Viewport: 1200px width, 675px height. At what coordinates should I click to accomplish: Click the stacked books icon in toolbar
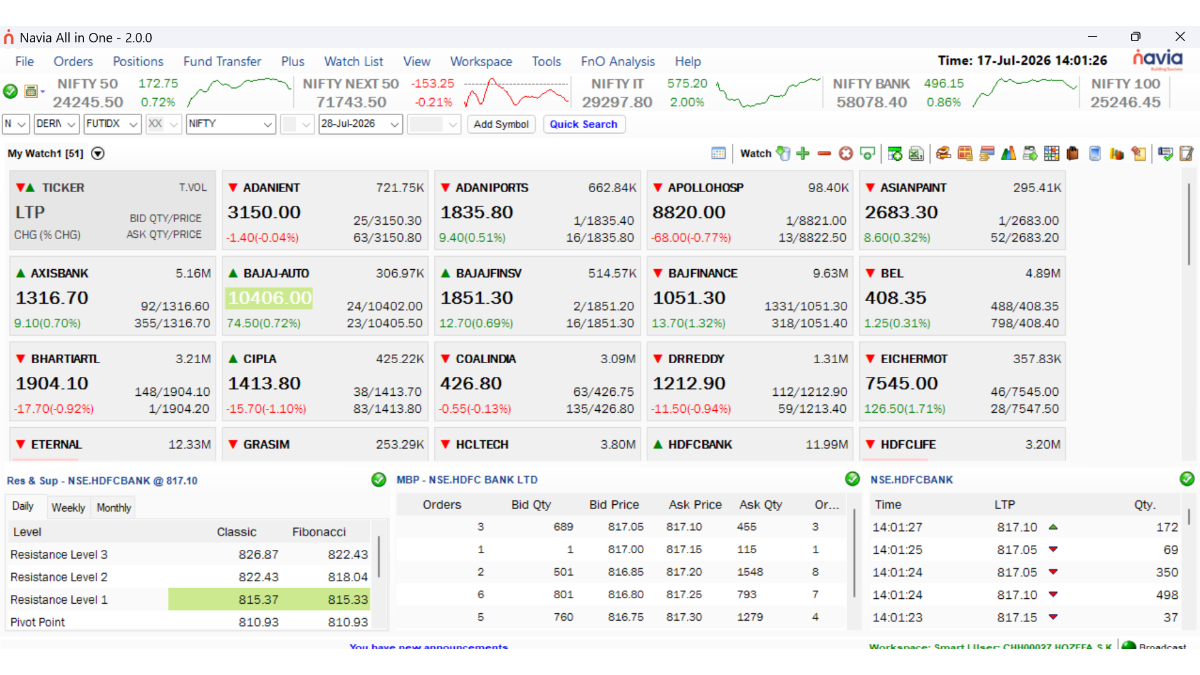coord(943,153)
